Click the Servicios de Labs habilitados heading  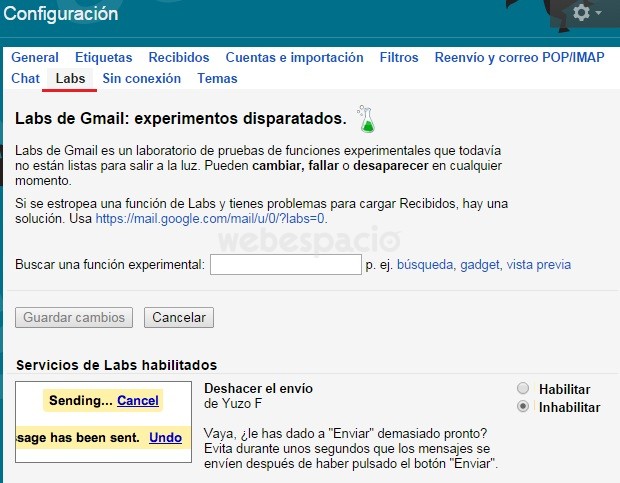(116, 365)
